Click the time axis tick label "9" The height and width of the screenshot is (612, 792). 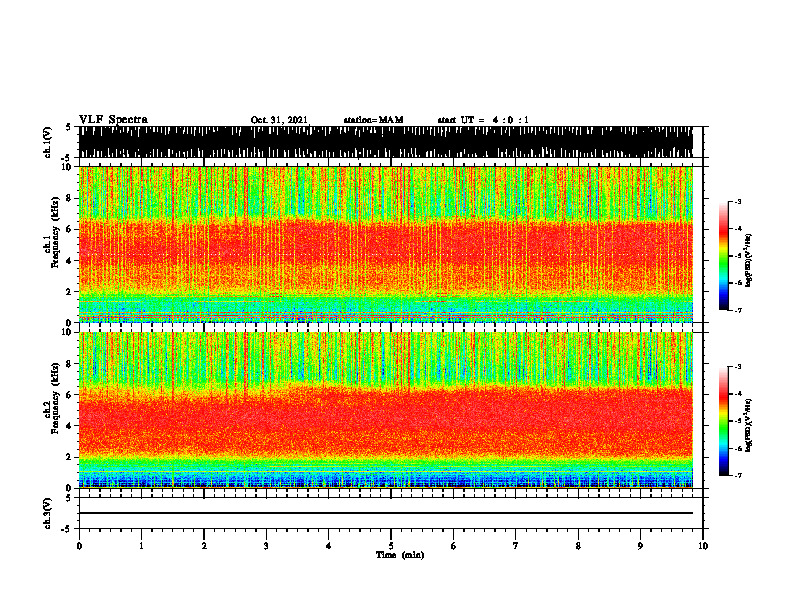pyautogui.click(x=640, y=546)
